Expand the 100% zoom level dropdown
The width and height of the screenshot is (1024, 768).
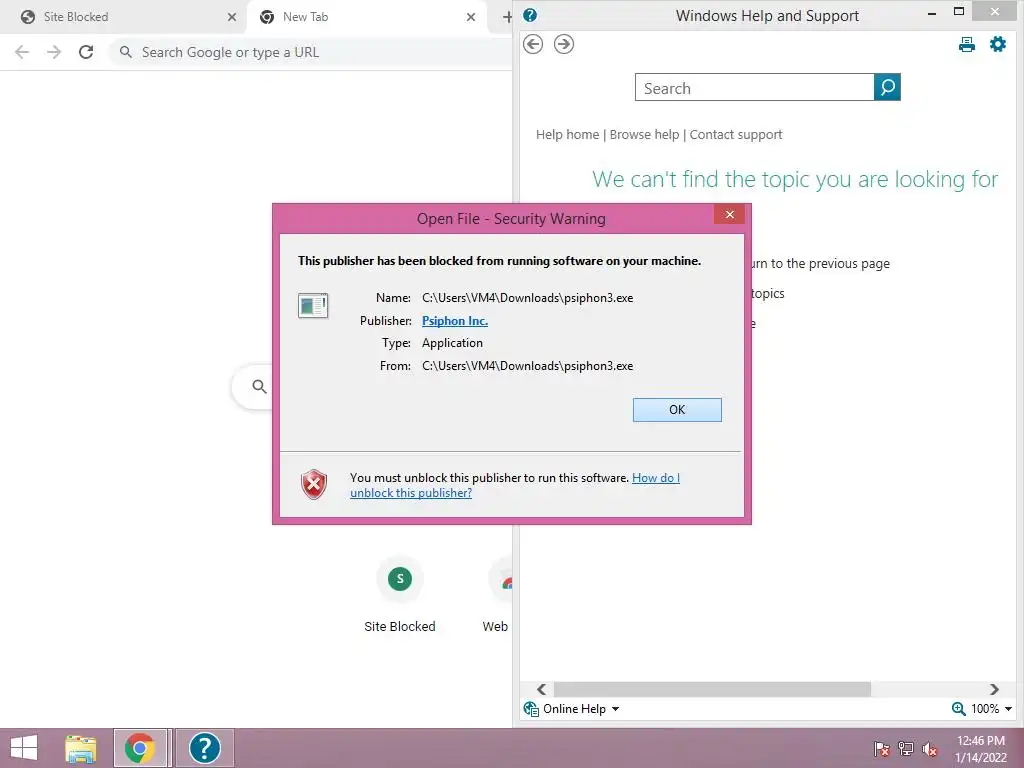coord(1008,709)
